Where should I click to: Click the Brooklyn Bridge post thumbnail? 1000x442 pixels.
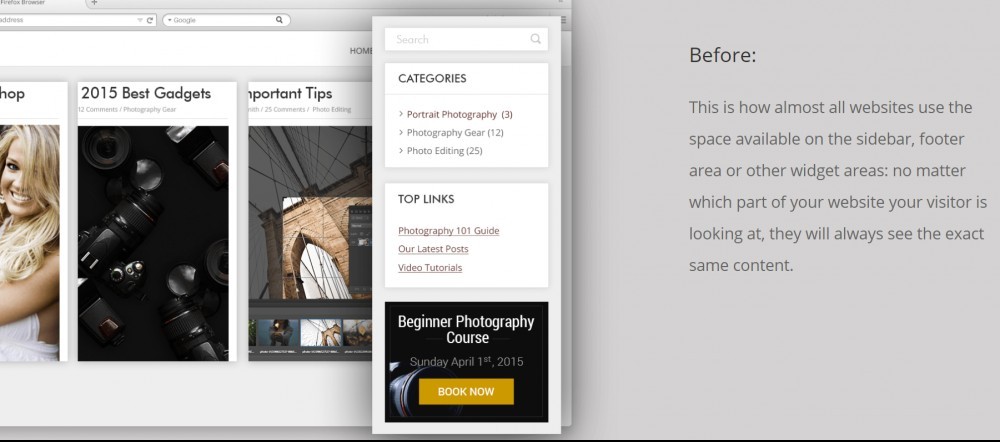(310, 243)
